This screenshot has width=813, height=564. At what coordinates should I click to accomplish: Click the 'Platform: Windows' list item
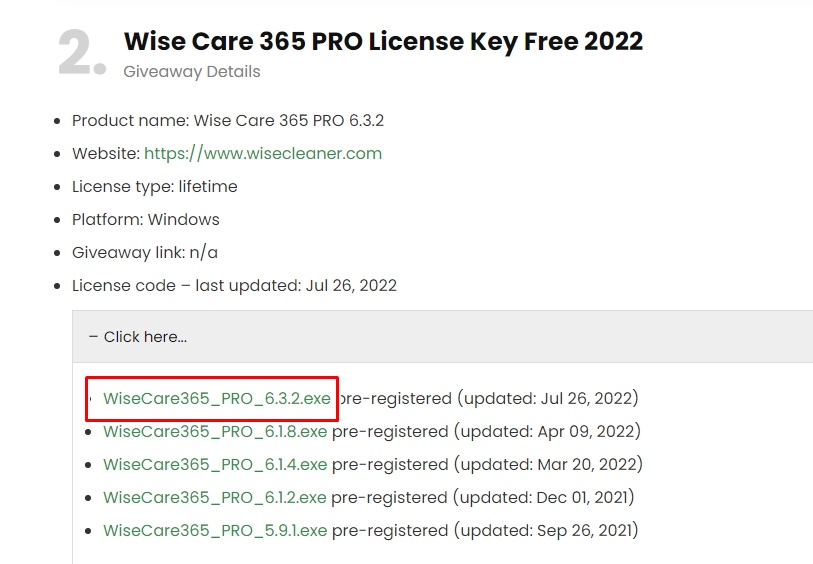[x=146, y=220]
